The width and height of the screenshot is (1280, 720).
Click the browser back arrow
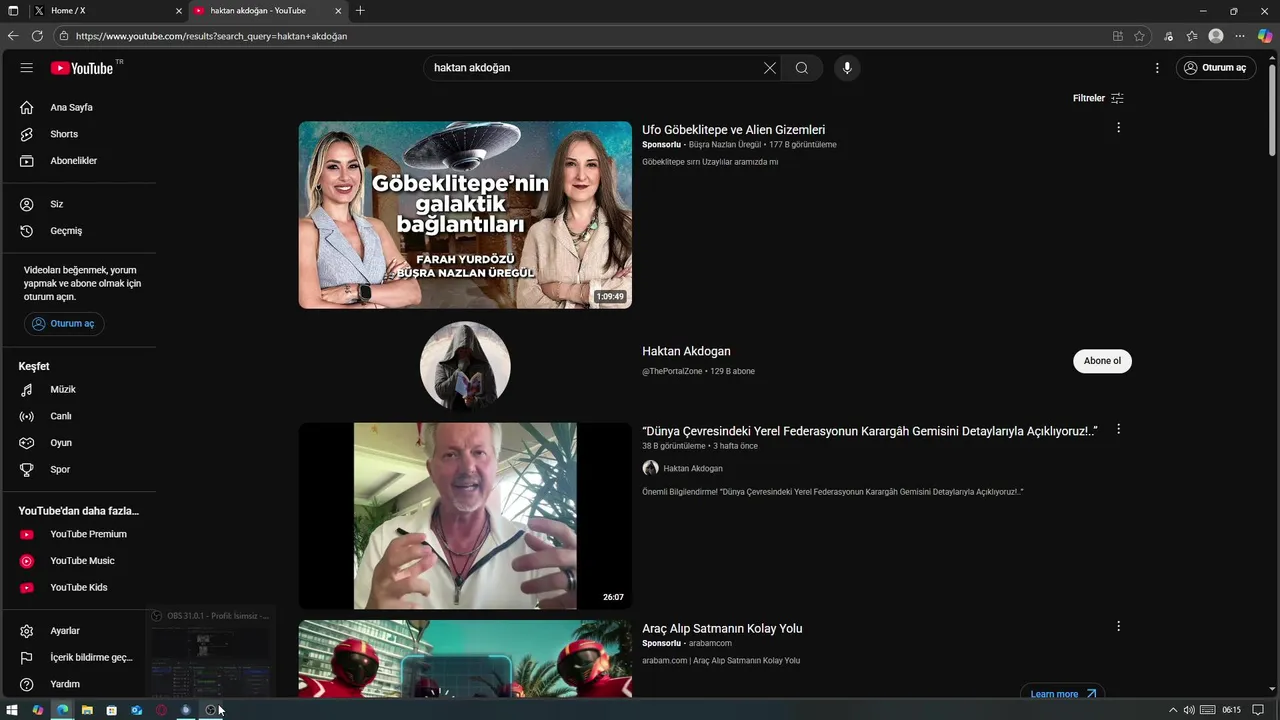click(x=13, y=36)
